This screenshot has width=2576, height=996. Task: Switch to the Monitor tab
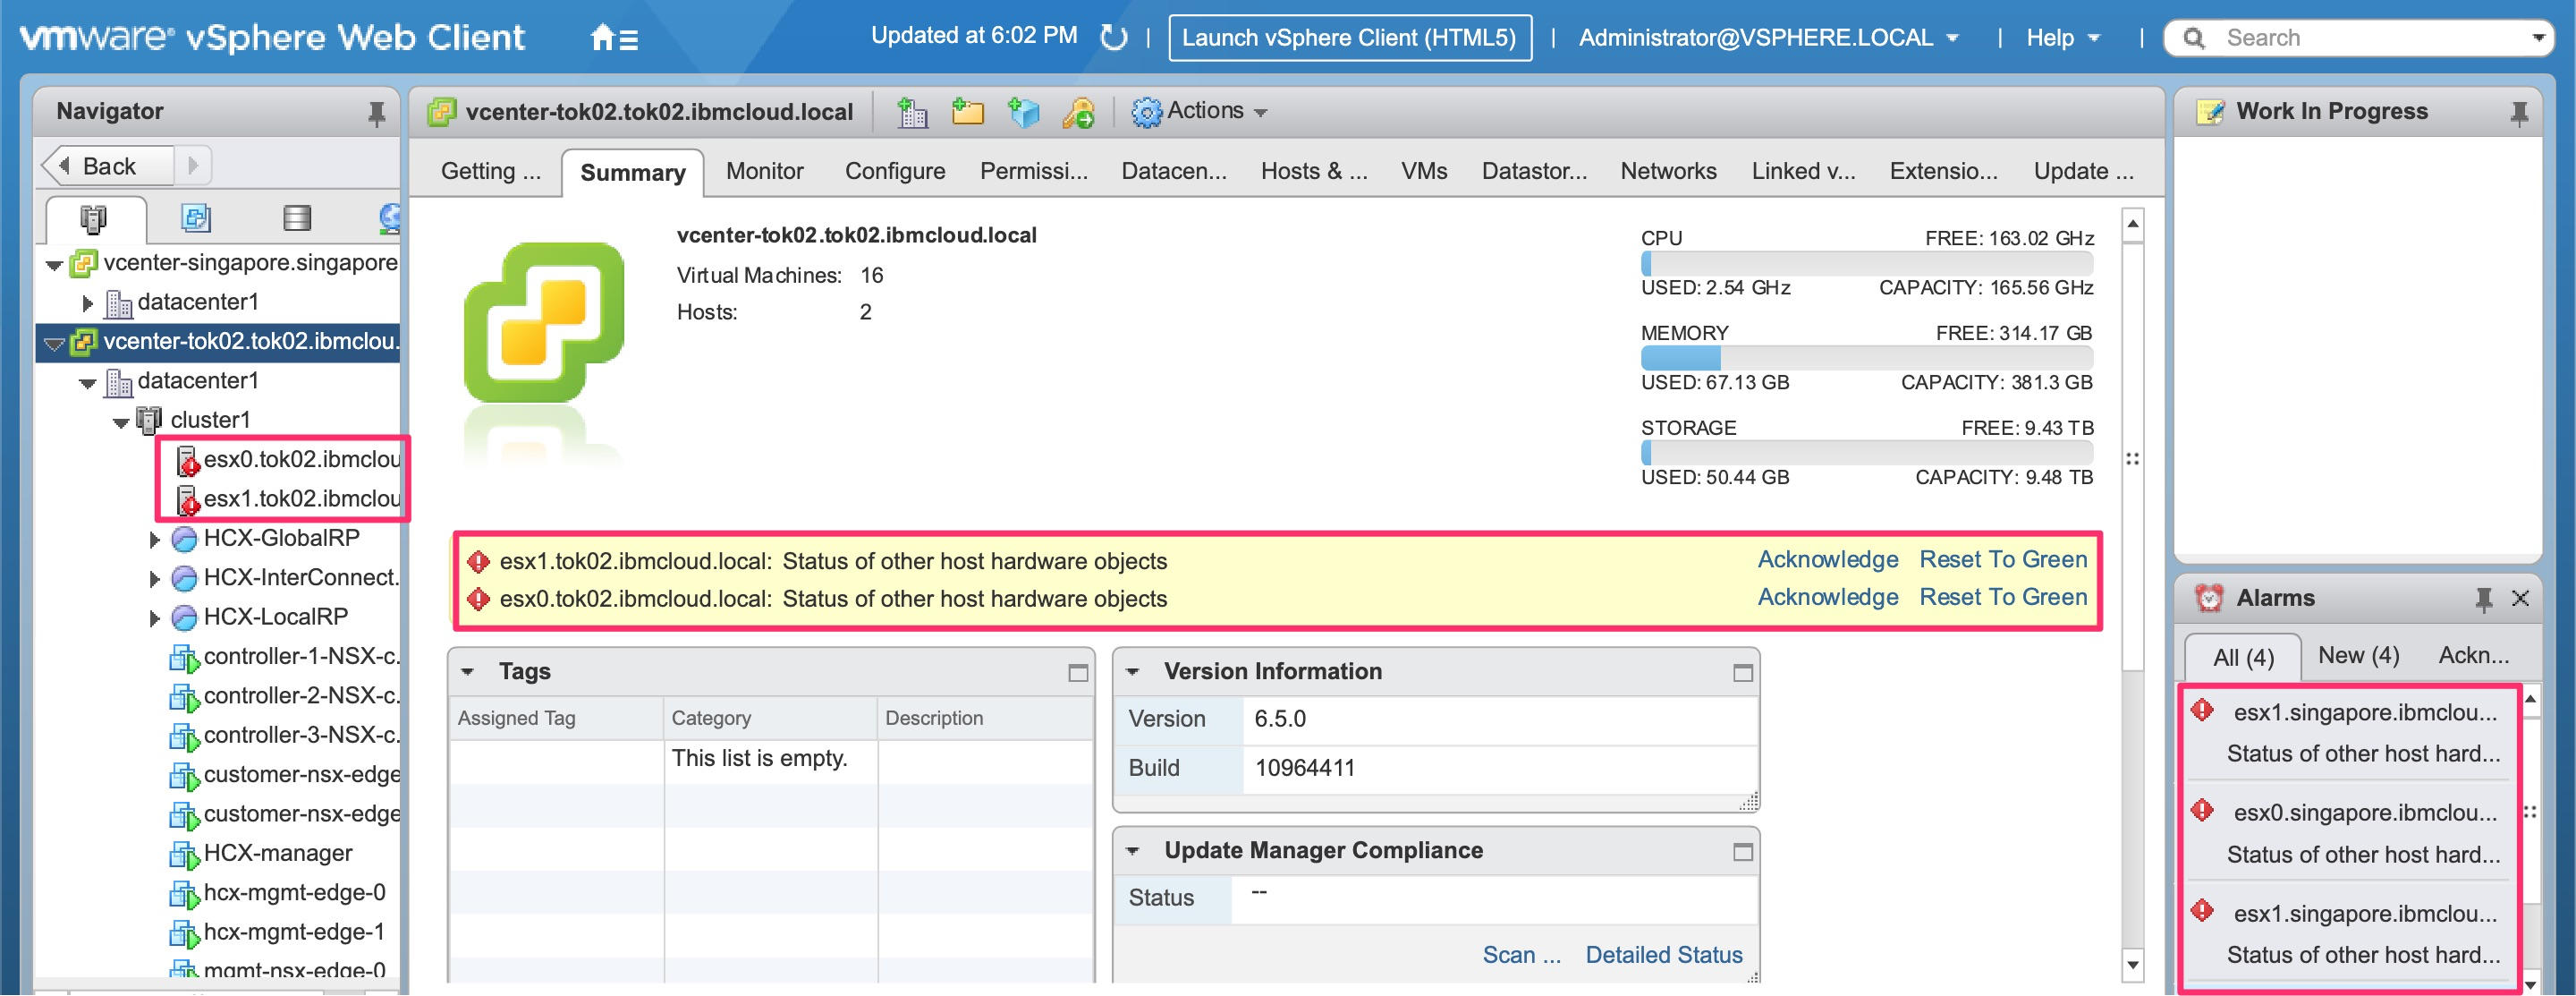[764, 172]
